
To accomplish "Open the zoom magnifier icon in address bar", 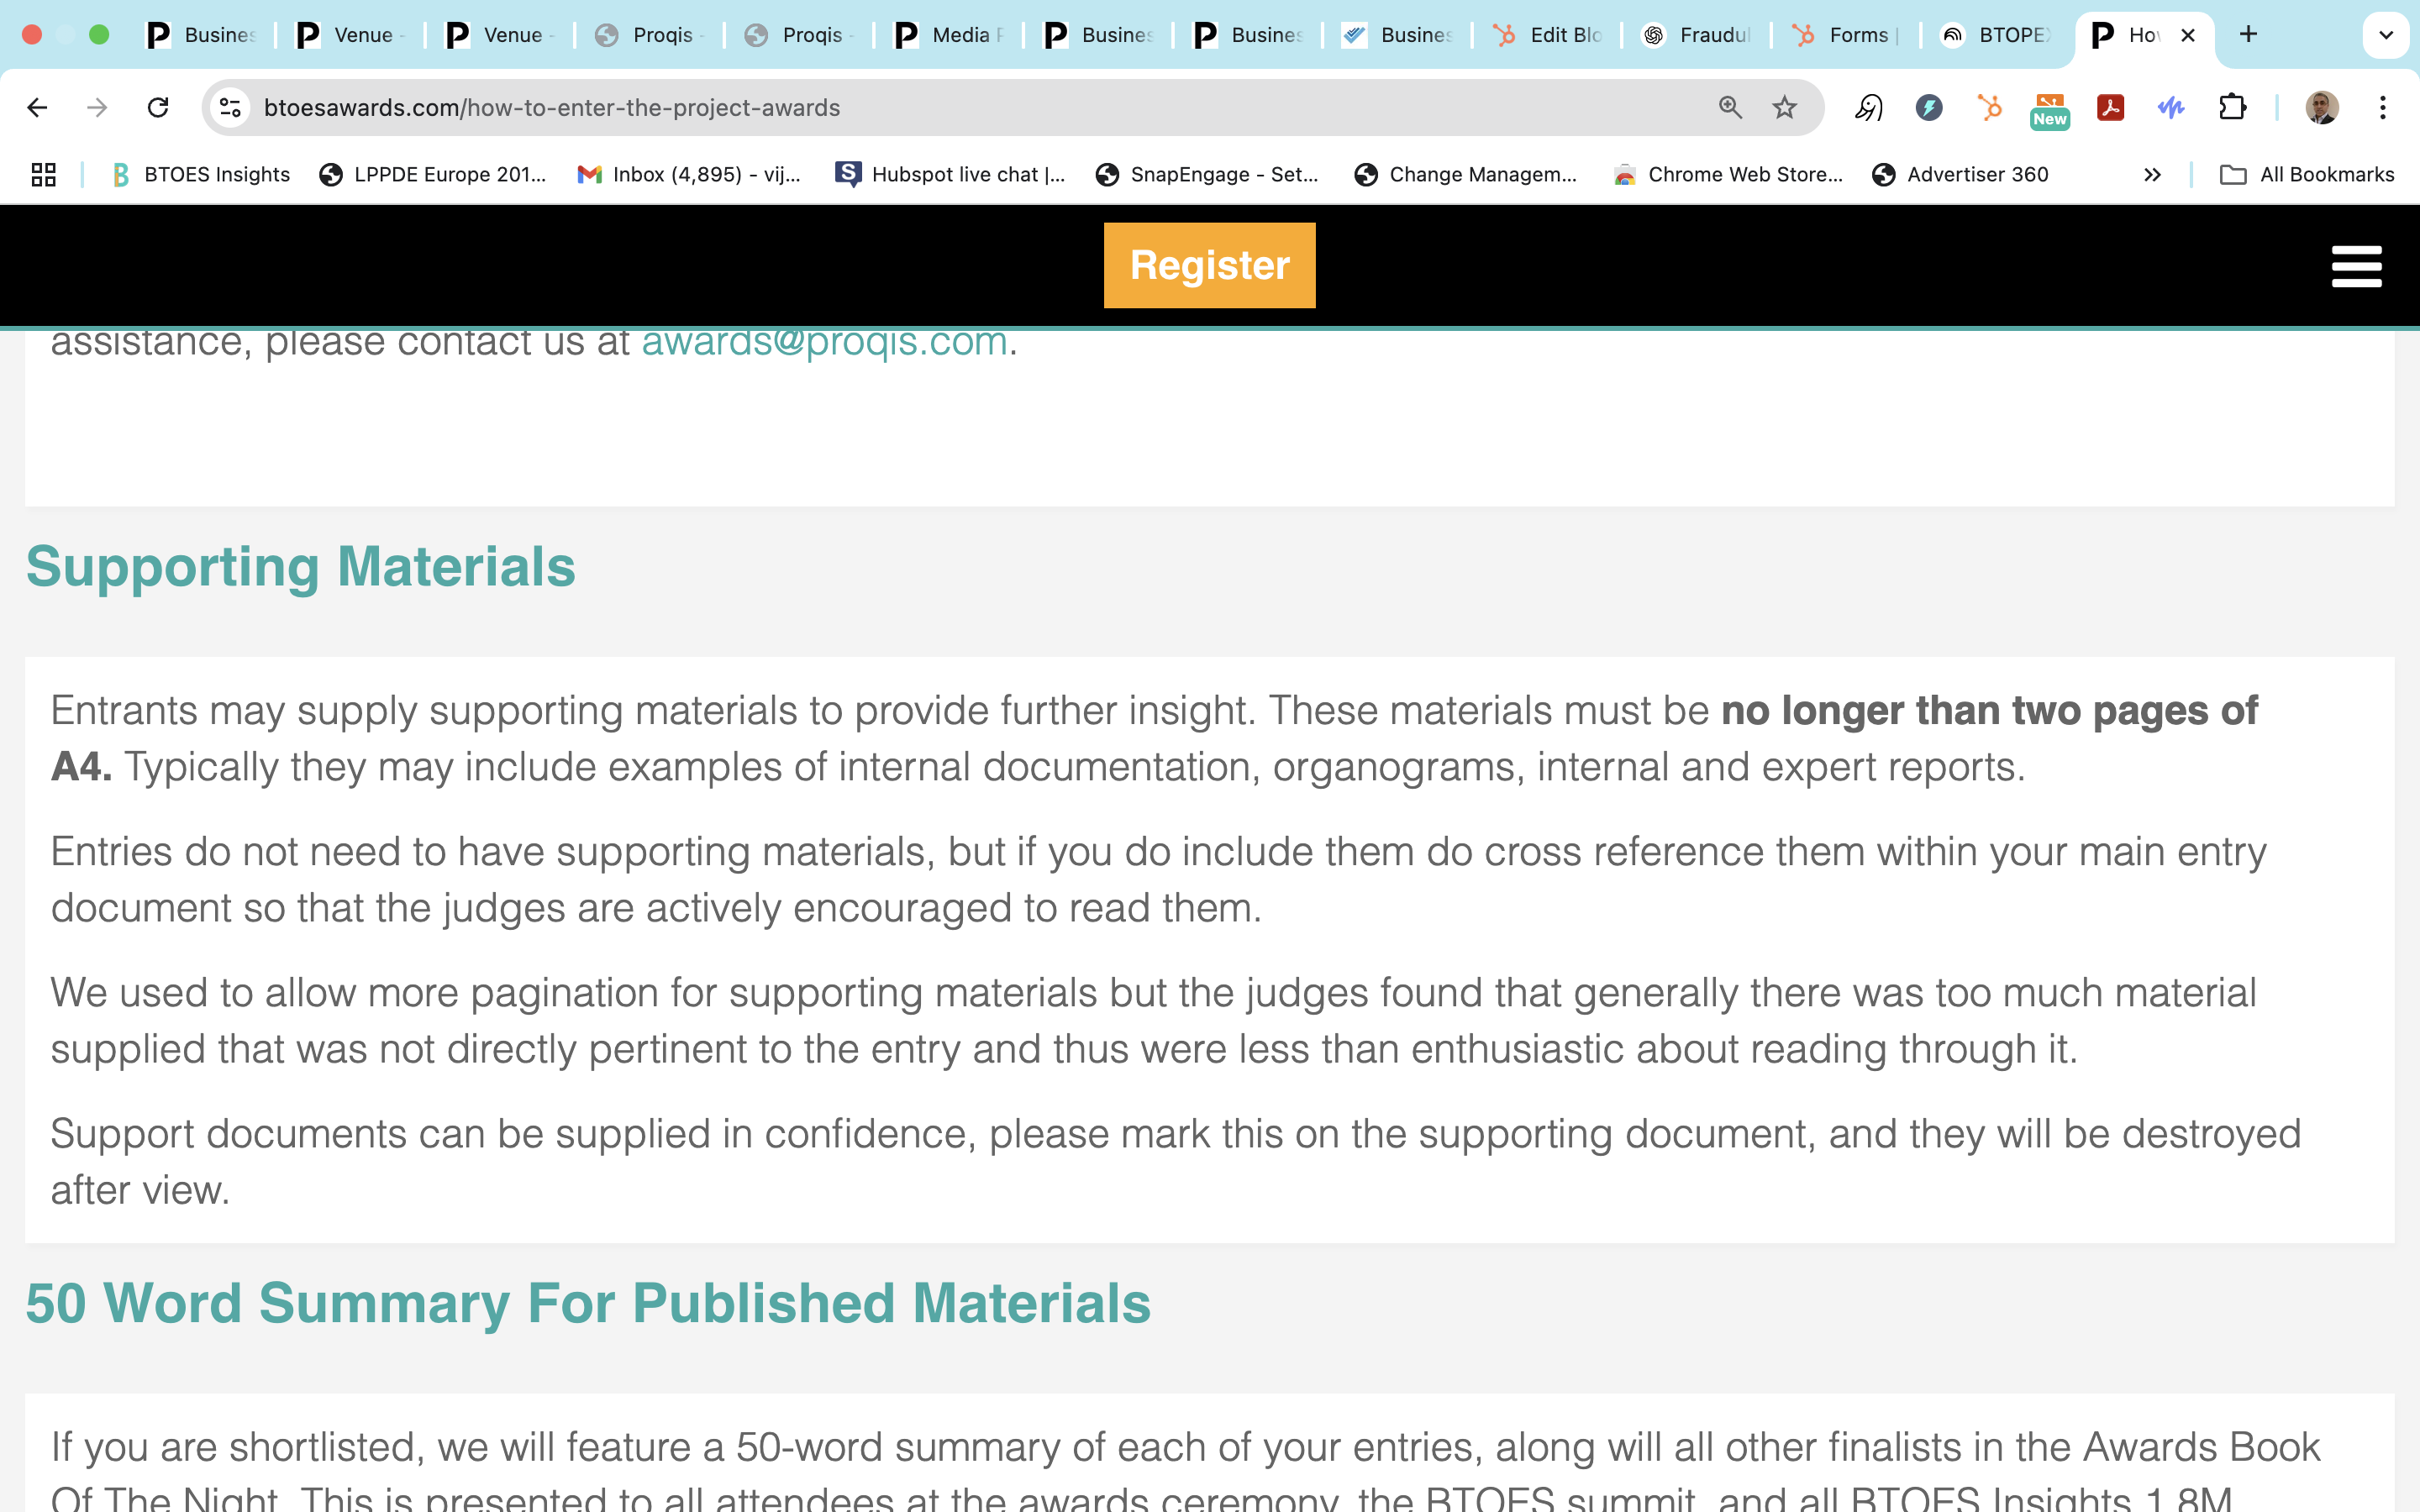I will (x=1730, y=107).
